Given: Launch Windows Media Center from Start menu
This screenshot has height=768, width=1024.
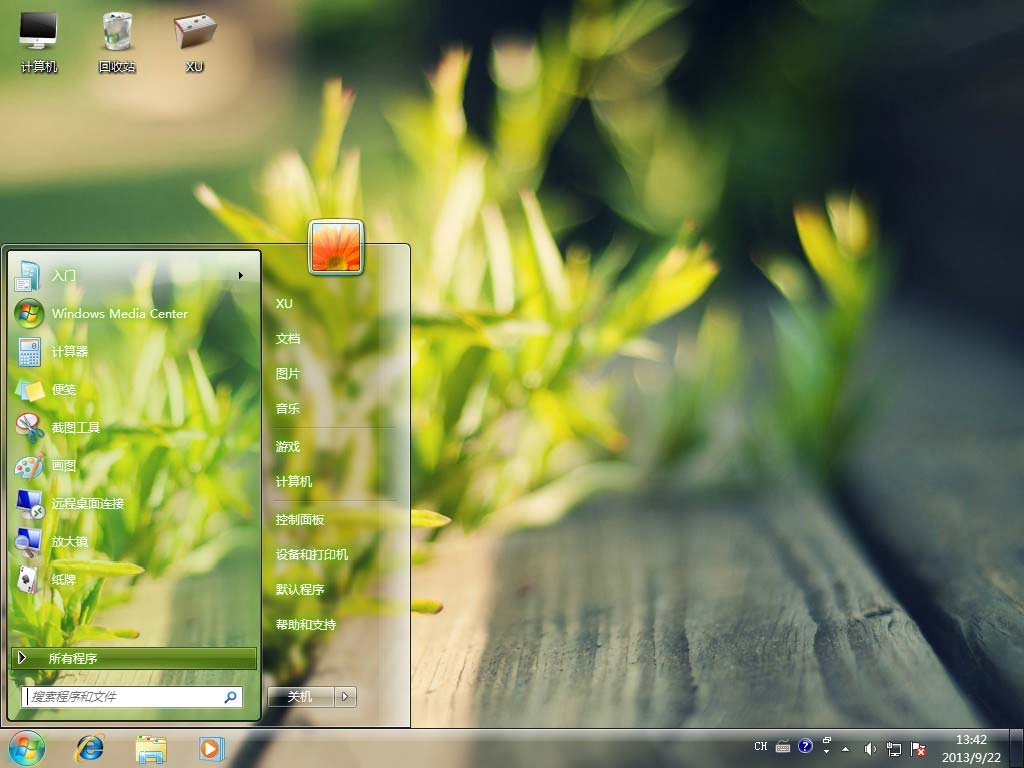Looking at the screenshot, I should [119, 313].
